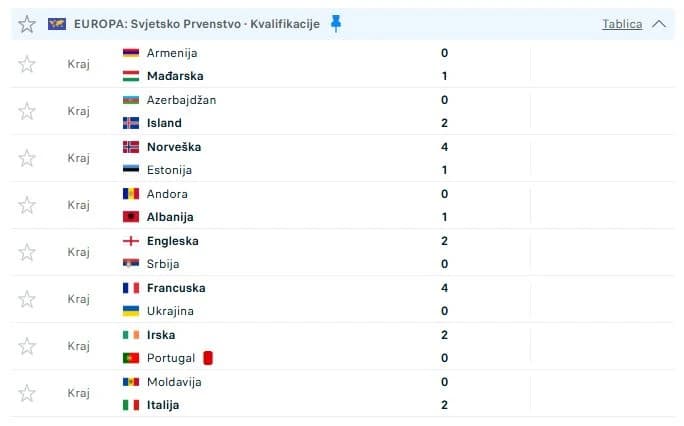The width and height of the screenshot is (684, 426).
Task: Click the Albanija flag icon
Action: coord(130,217)
